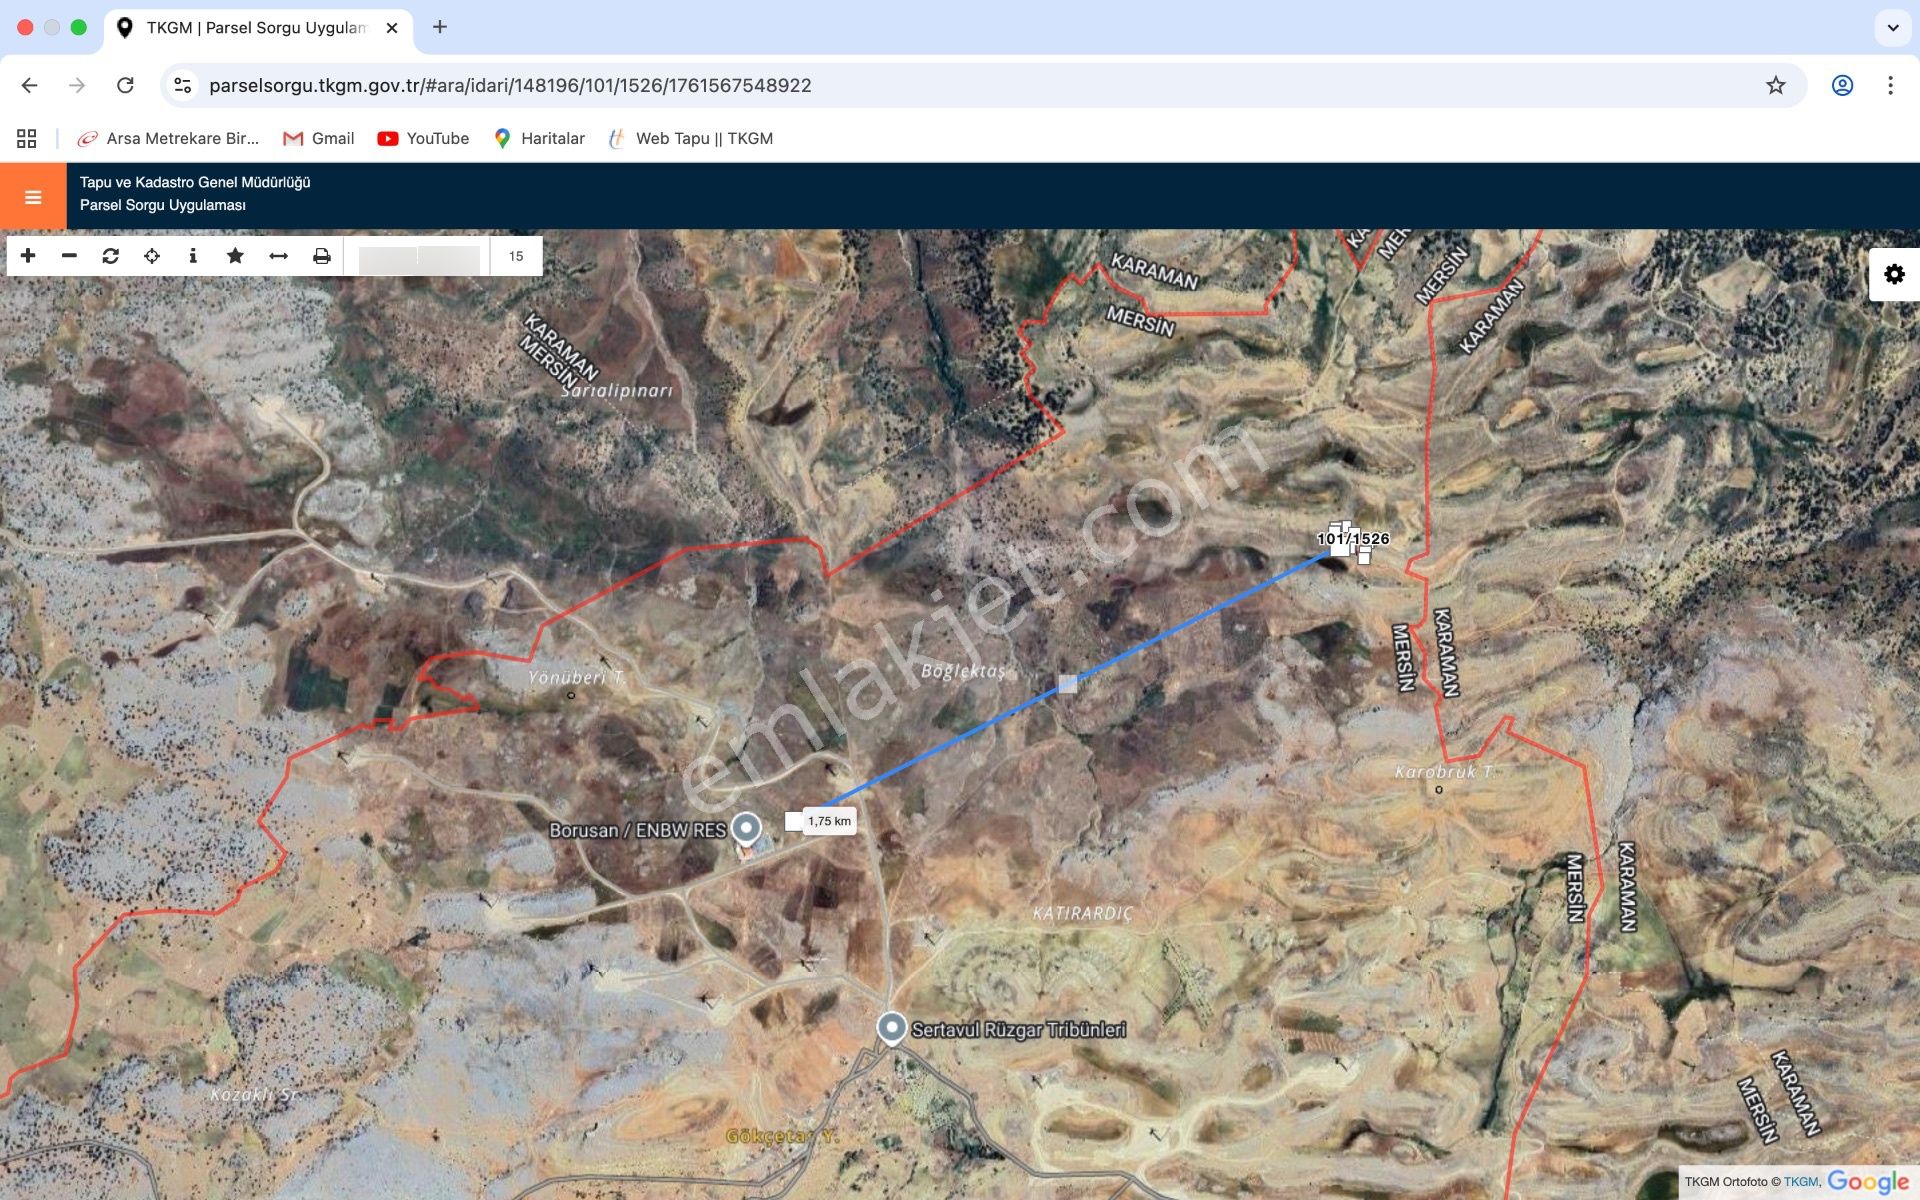Open Chrome three-dot menu
Image resolution: width=1920 pixels, height=1200 pixels.
click(x=1889, y=86)
